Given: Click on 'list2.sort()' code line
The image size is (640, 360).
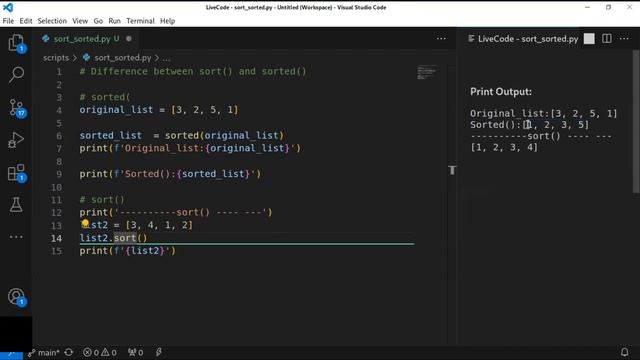Looking at the screenshot, I should 113,238.
